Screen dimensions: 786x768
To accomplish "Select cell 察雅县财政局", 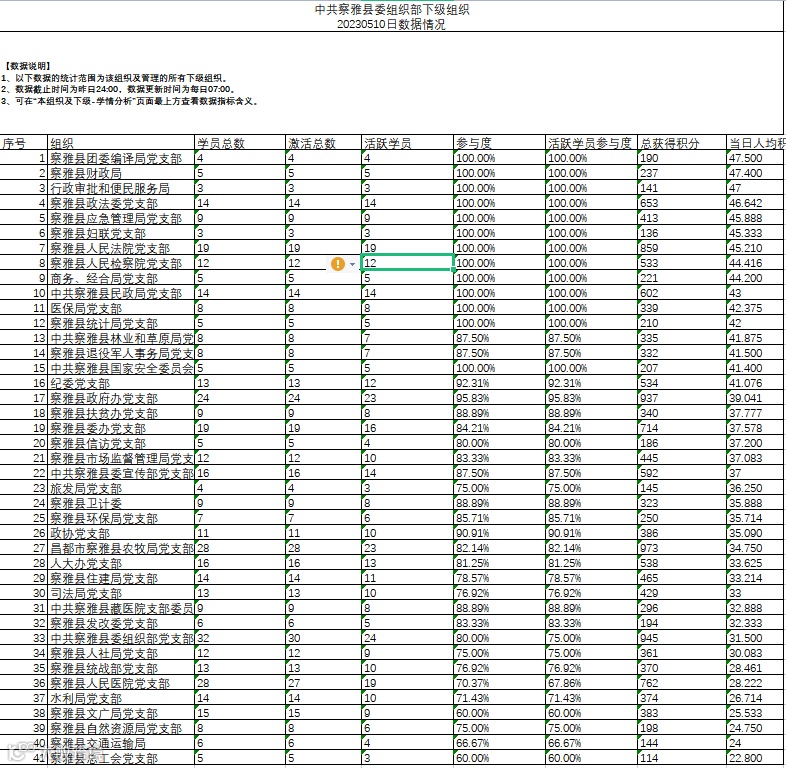I will [x=121, y=173].
